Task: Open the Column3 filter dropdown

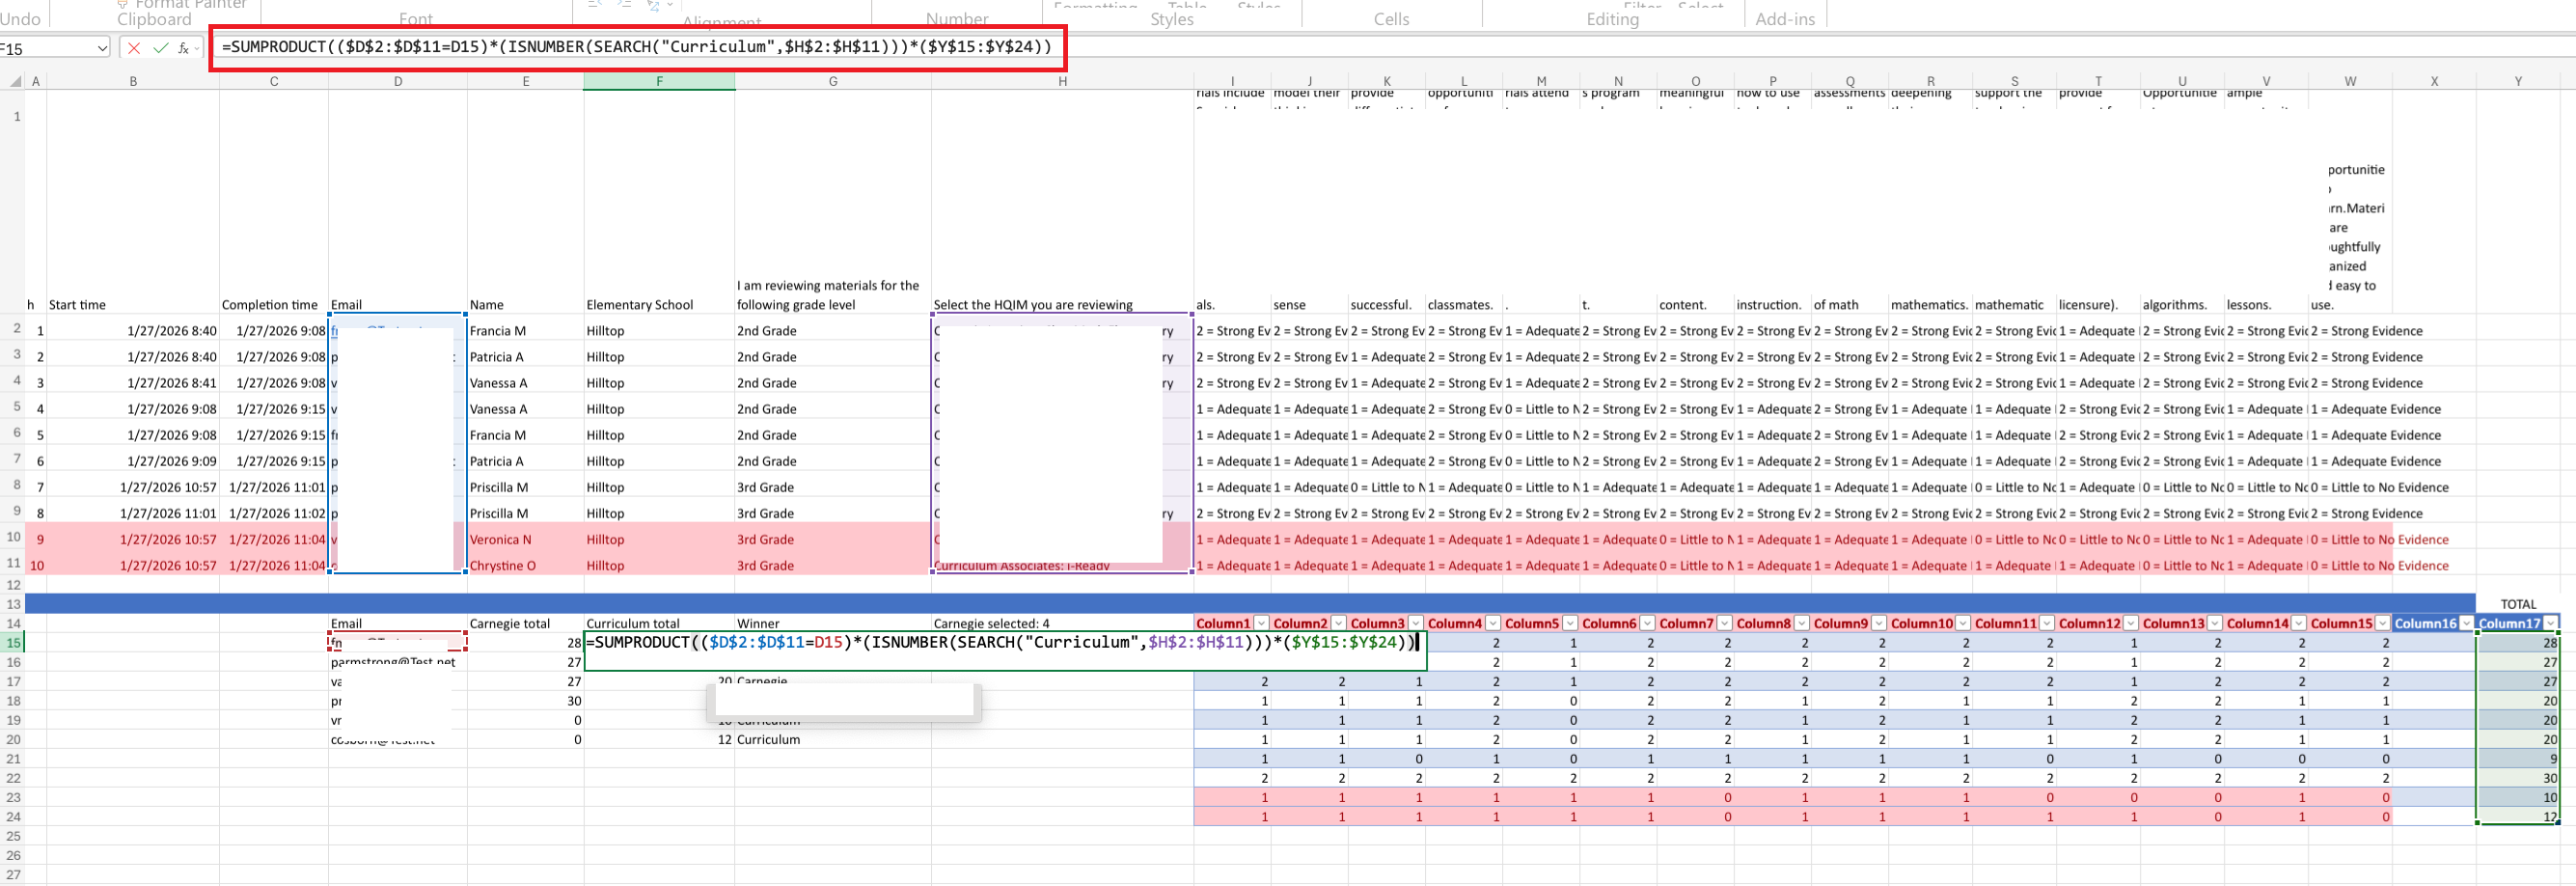Action: coord(1415,623)
